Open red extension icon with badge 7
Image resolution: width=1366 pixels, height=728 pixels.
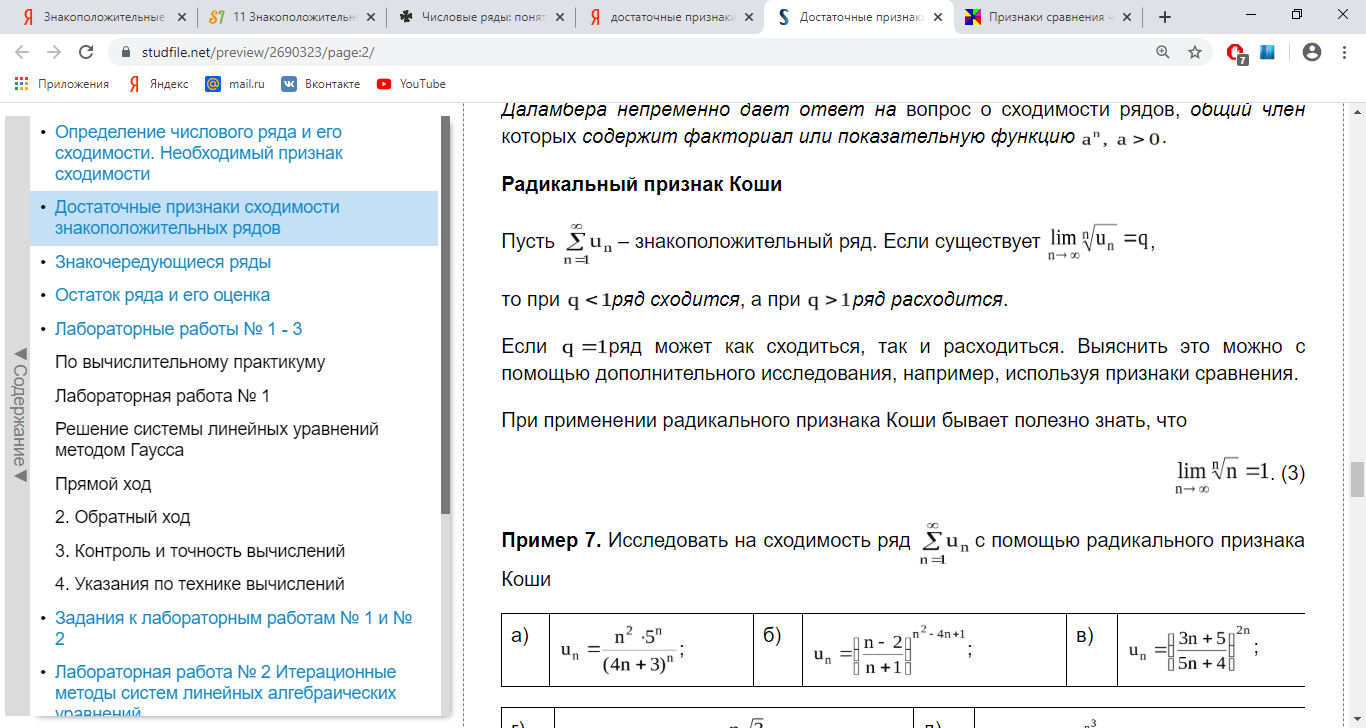coord(1236,53)
